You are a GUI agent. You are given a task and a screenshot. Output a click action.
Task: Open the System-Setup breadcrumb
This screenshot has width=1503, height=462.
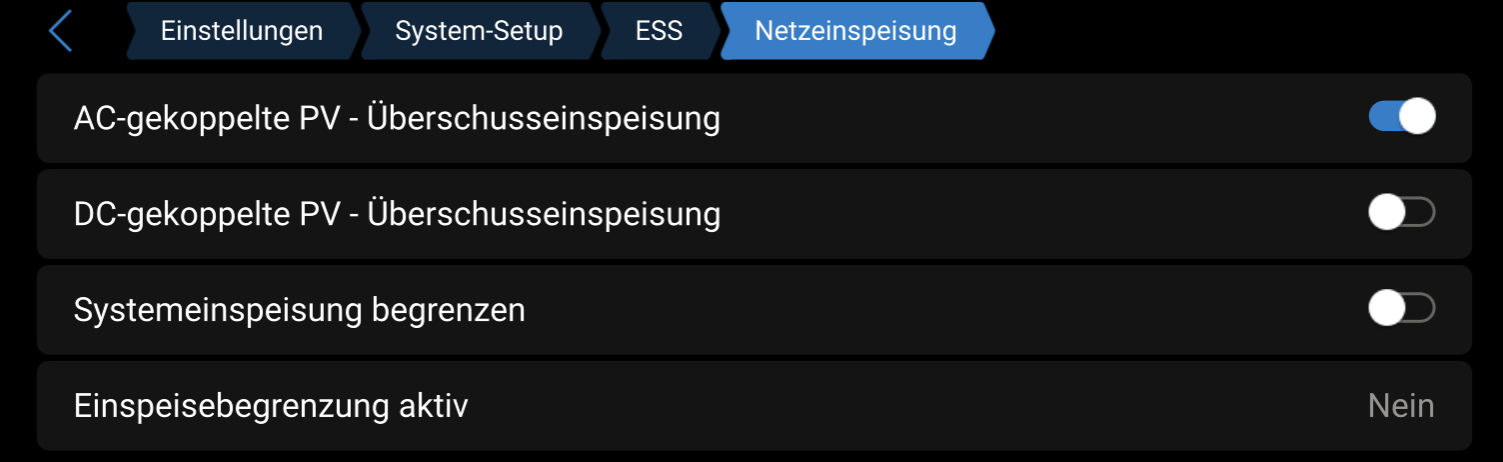(478, 31)
